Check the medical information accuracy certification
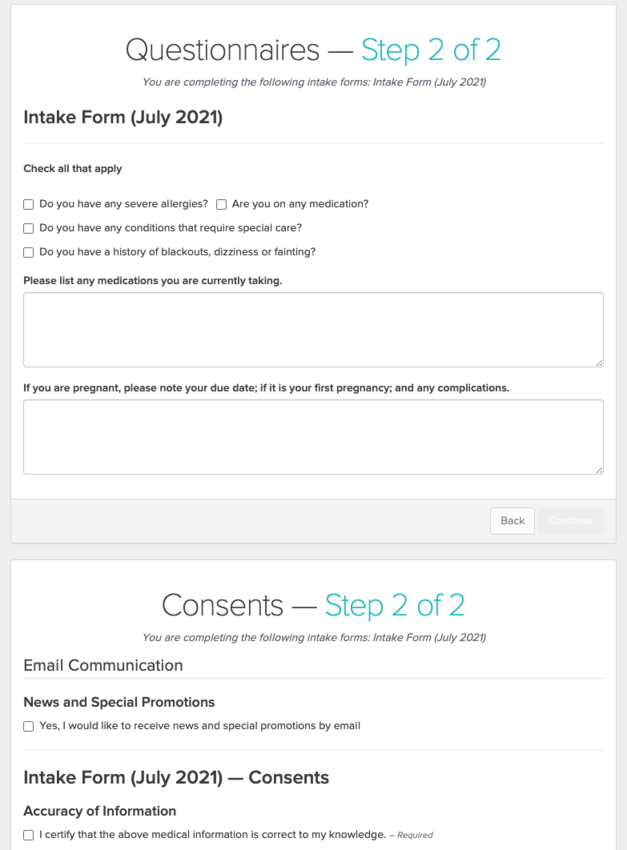Image resolution: width=627 pixels, height=850 pixels. [28, 835]
